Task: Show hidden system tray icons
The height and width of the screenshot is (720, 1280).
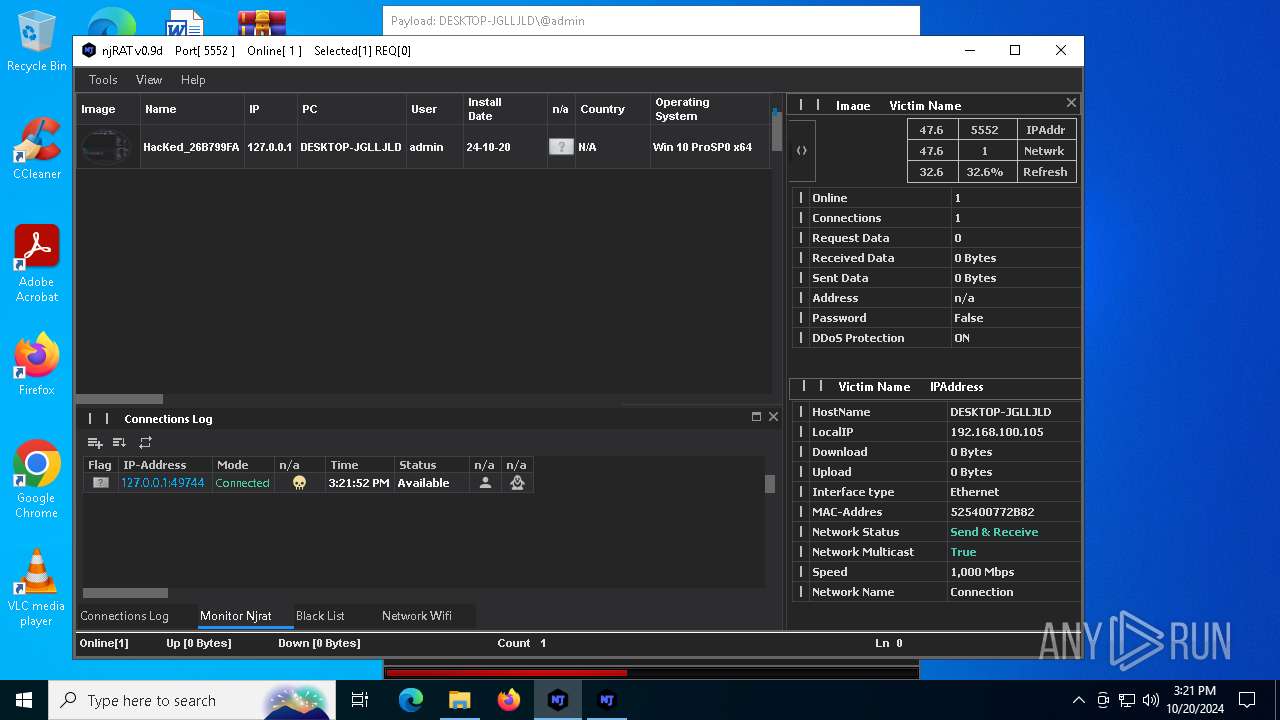Action: click(x=1078, y=700)
